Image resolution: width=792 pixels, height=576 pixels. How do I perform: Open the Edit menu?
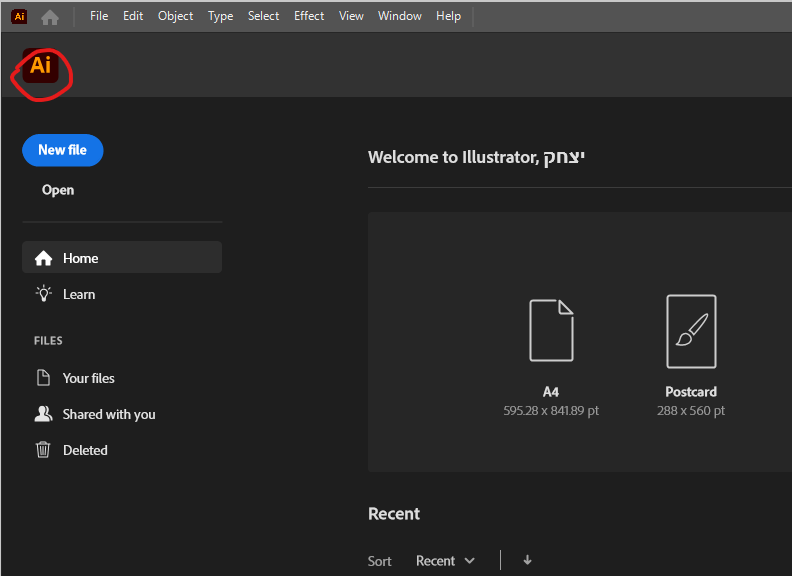pos(133,16)
